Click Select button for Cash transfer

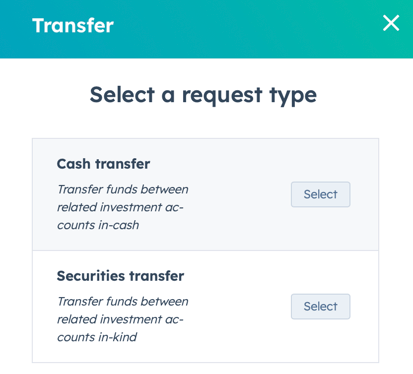(320, 194)
